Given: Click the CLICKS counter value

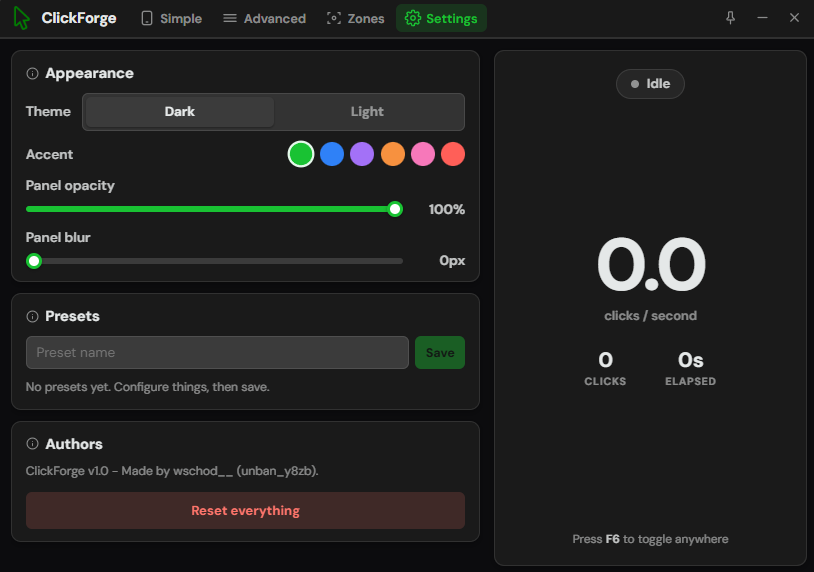Looking at the screenshot, I should point(605,360).
